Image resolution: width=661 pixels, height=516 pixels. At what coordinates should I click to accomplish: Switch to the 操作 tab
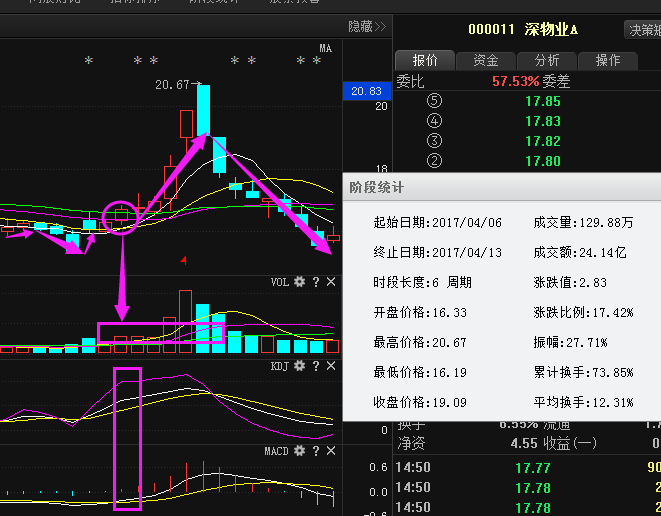click(x=607, y=60)
